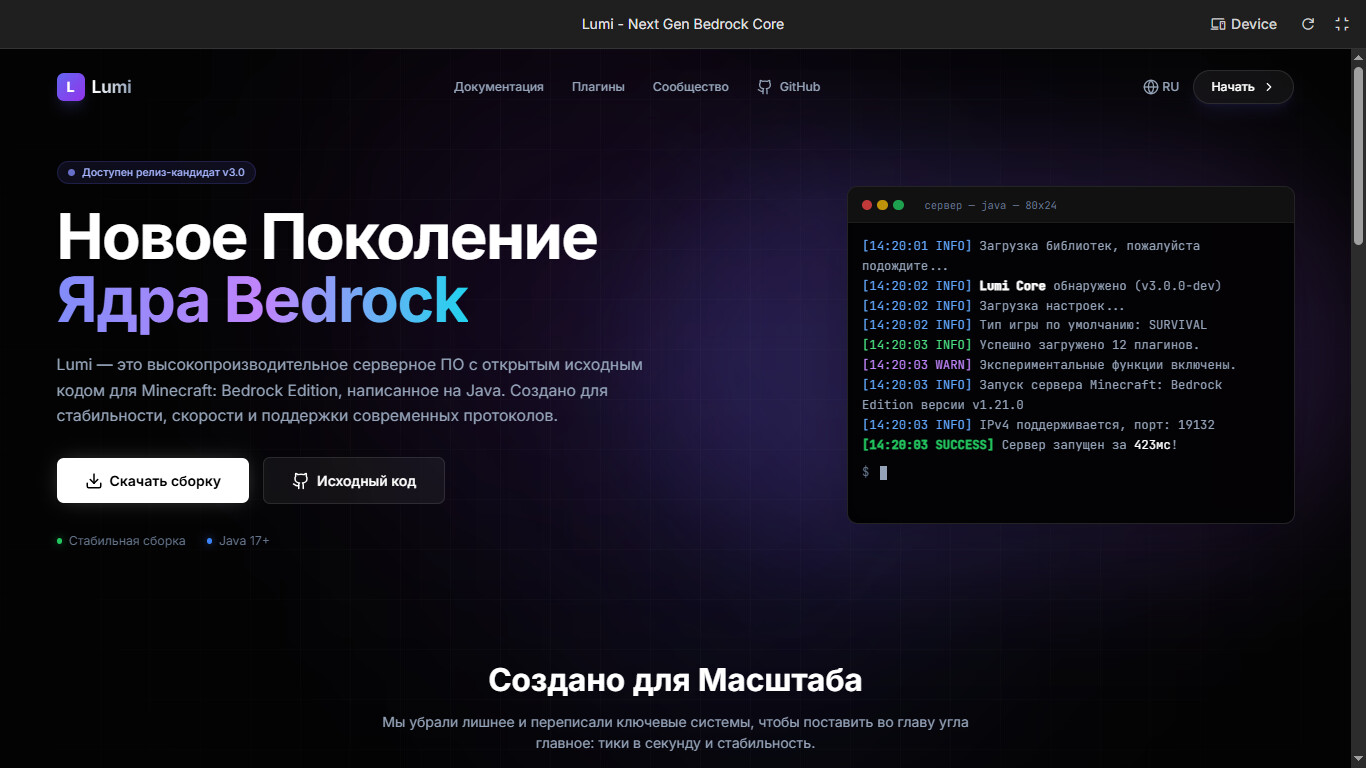Click the green dot on the terminal window
The height and width of the screenshot is (768, 1366).
click(x=898, y=204)
